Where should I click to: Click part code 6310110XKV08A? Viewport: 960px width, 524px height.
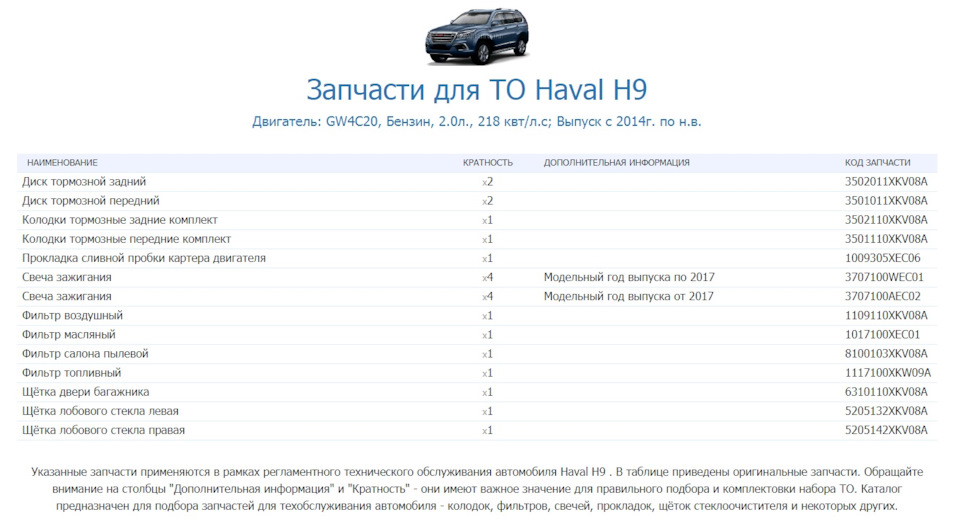click(x=886, y=392)
